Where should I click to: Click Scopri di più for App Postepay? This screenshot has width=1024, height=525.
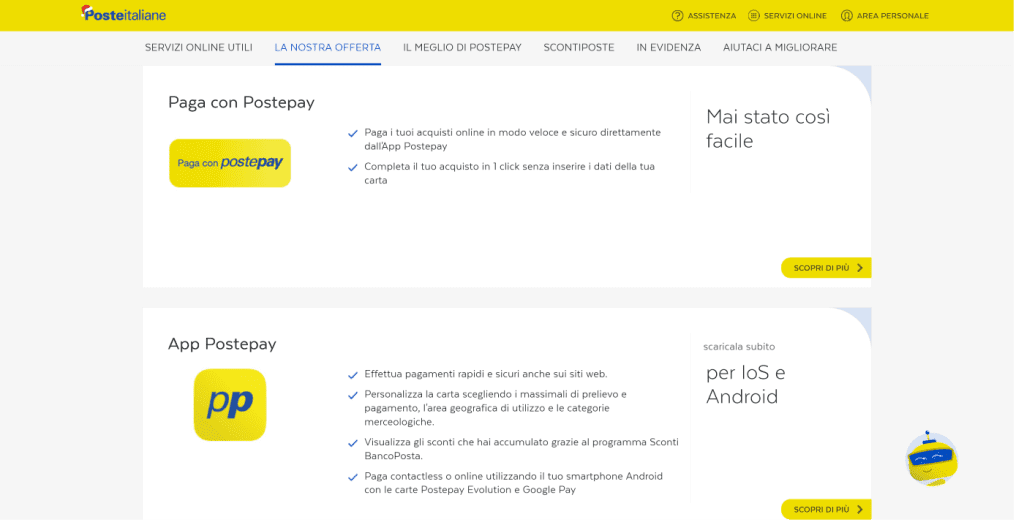tap(826, 509)
